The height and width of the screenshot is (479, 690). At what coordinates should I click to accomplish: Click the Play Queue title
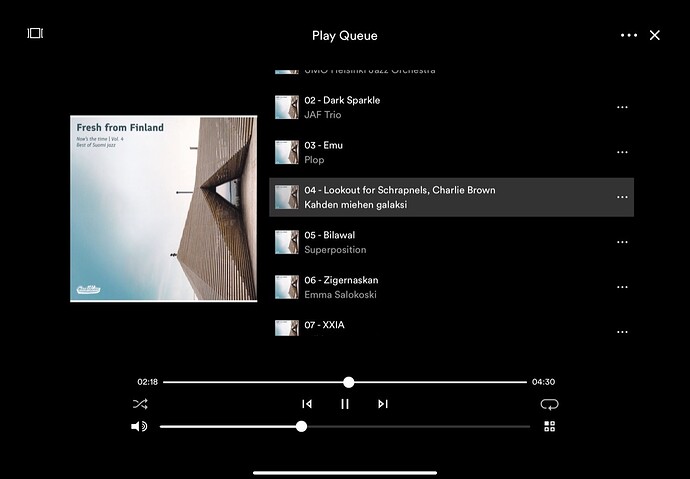(345, 36)
